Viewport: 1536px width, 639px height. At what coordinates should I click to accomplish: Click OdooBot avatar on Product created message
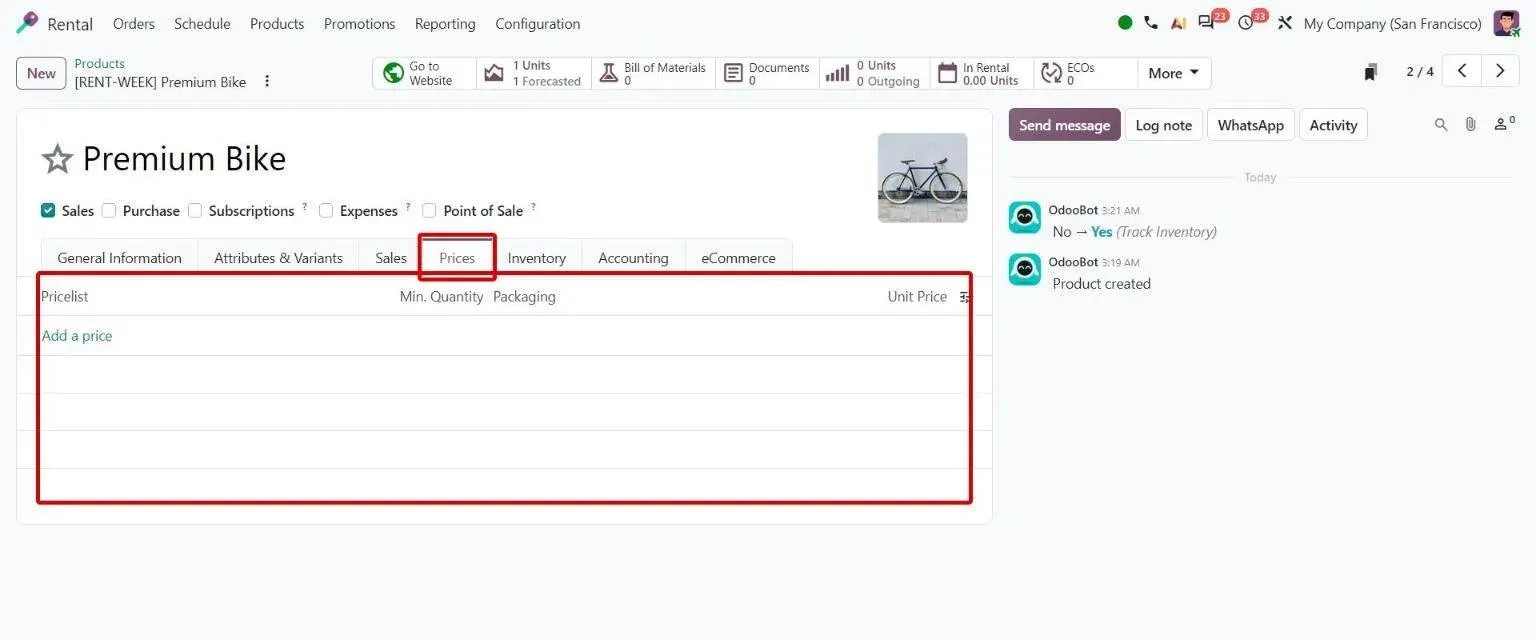[1024, 269]
